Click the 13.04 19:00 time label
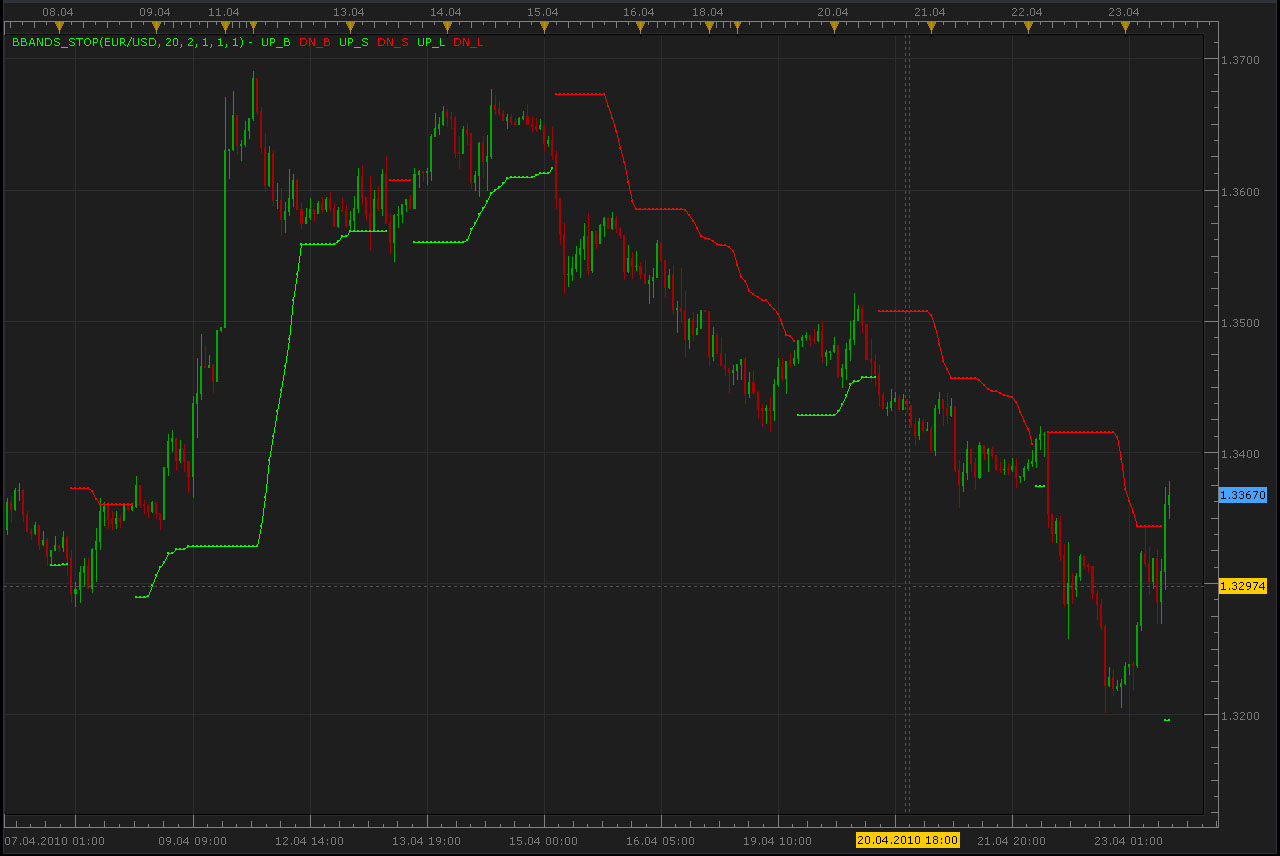This screenshot has width=1280, height=856. [426, 841]
